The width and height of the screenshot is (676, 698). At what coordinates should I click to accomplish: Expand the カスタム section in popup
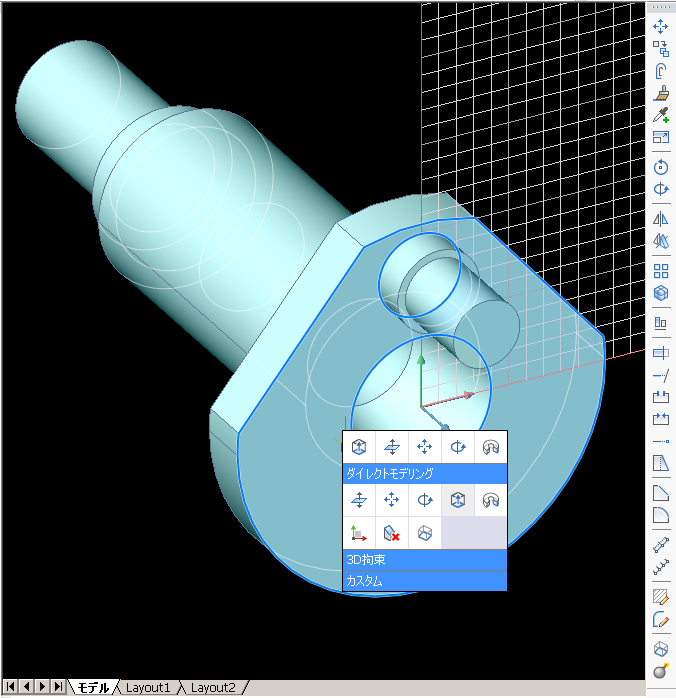click(425, 580)
